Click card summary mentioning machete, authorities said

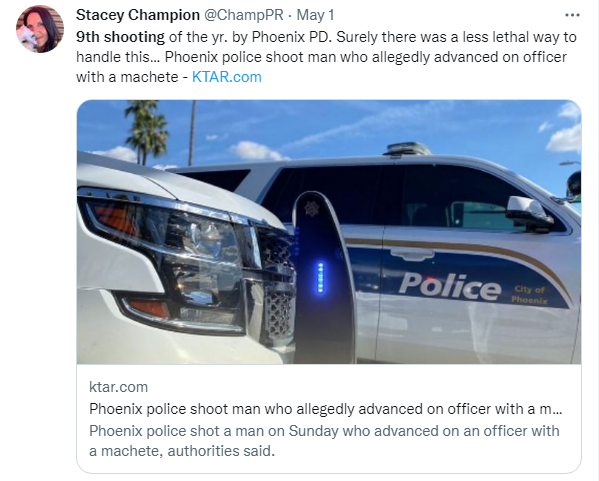[324, 441]
